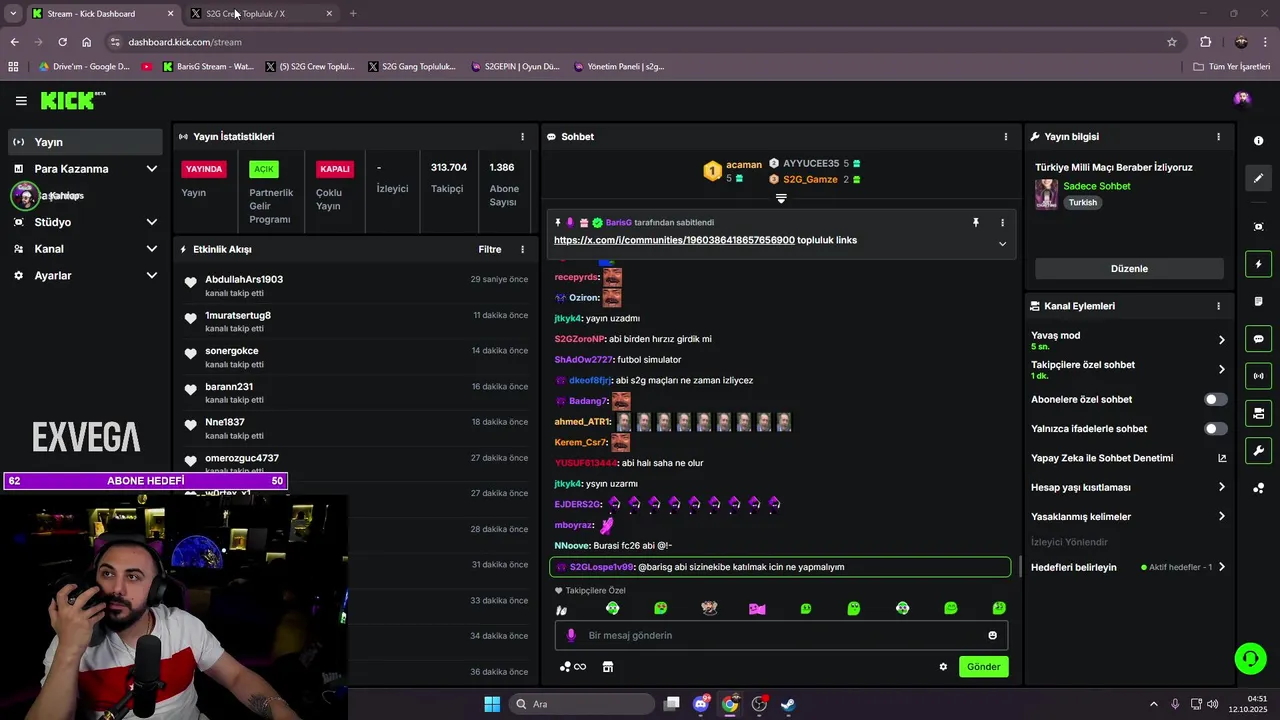Open Drive'ım bookmark

tap(85, 67)
